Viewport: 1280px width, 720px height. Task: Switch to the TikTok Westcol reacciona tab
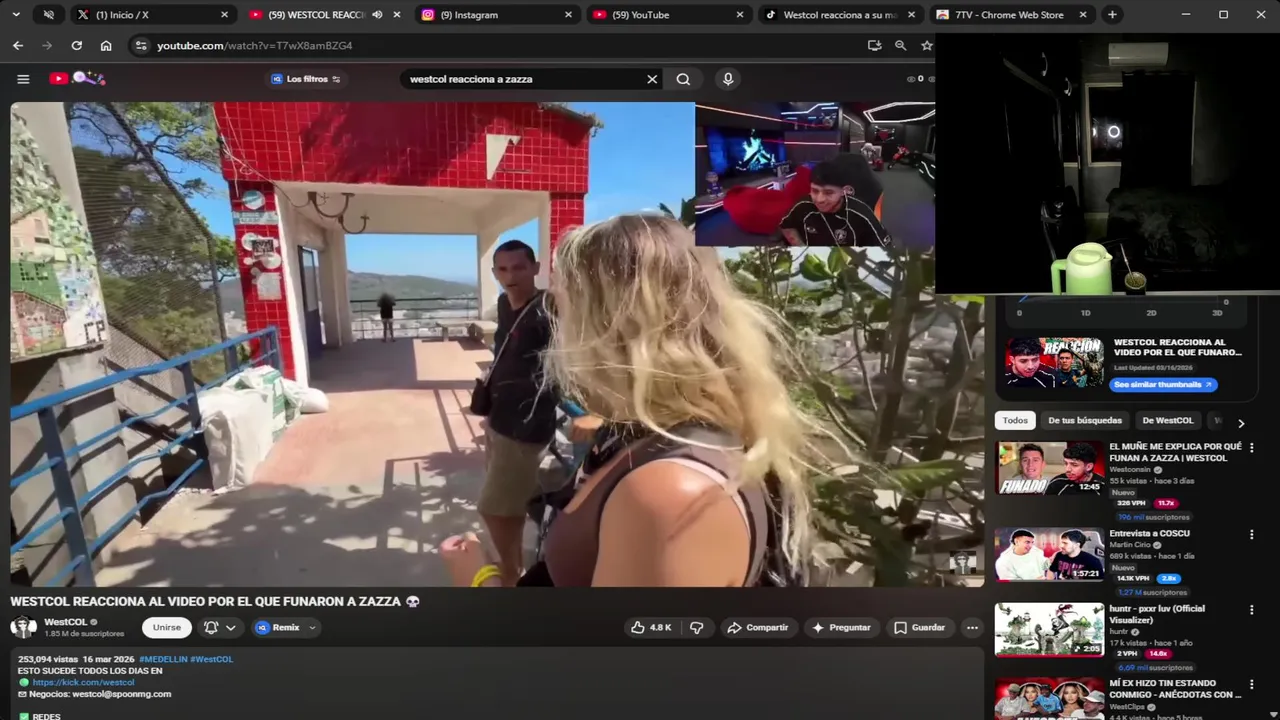[x=838, y=15]
